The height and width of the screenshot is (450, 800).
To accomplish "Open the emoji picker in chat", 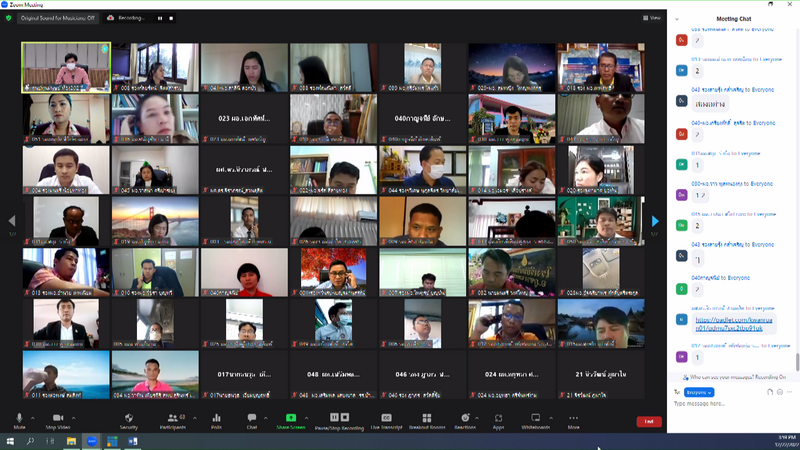I will tap(780, 392).
